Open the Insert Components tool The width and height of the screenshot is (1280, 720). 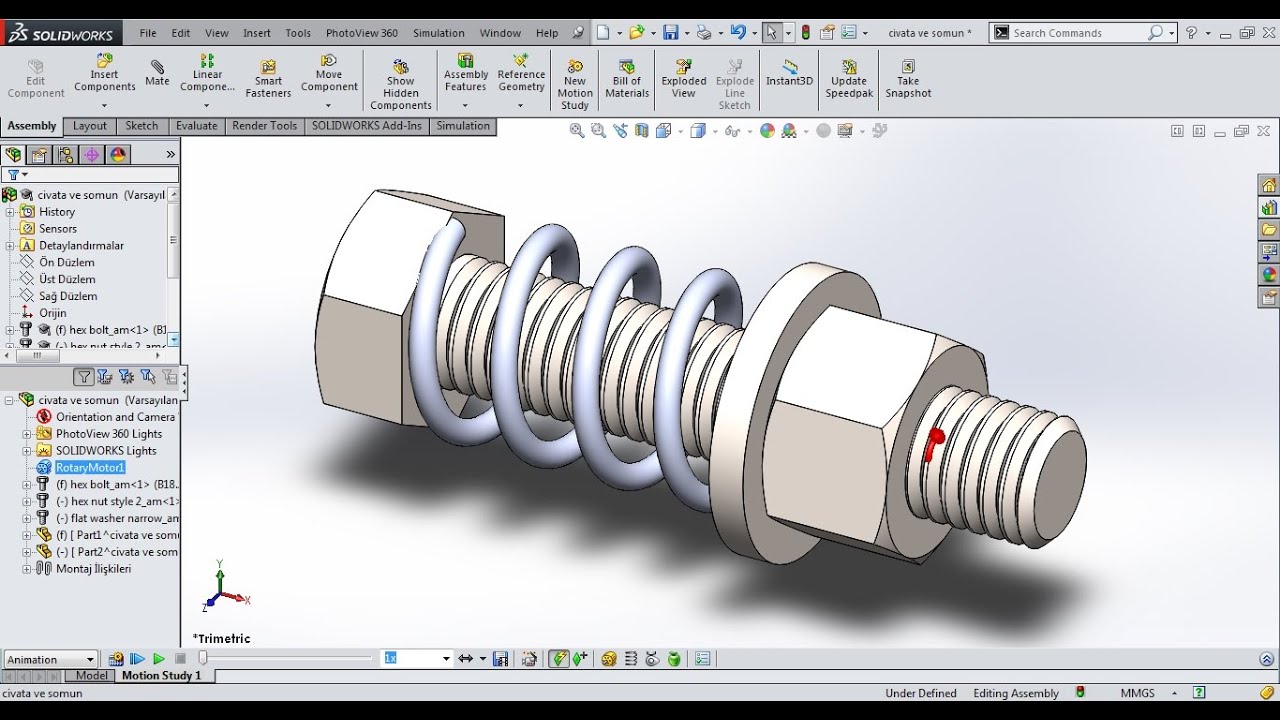click(x=104, y=73)
